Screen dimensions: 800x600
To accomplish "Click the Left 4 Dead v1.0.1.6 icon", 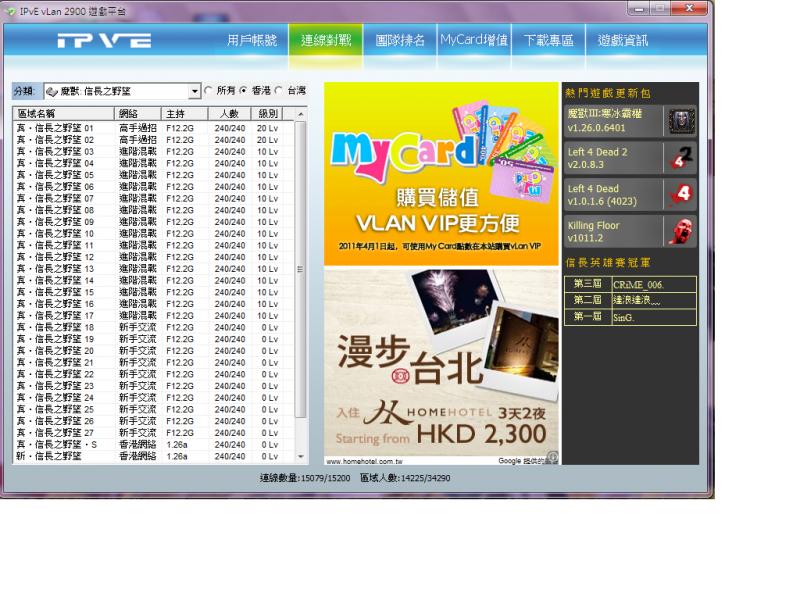I will pos(682,194).
